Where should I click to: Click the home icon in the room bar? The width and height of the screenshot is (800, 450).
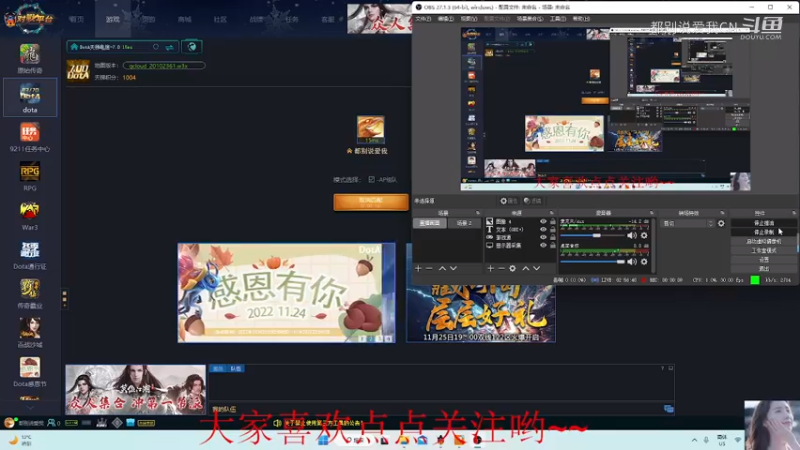point(74,47)
